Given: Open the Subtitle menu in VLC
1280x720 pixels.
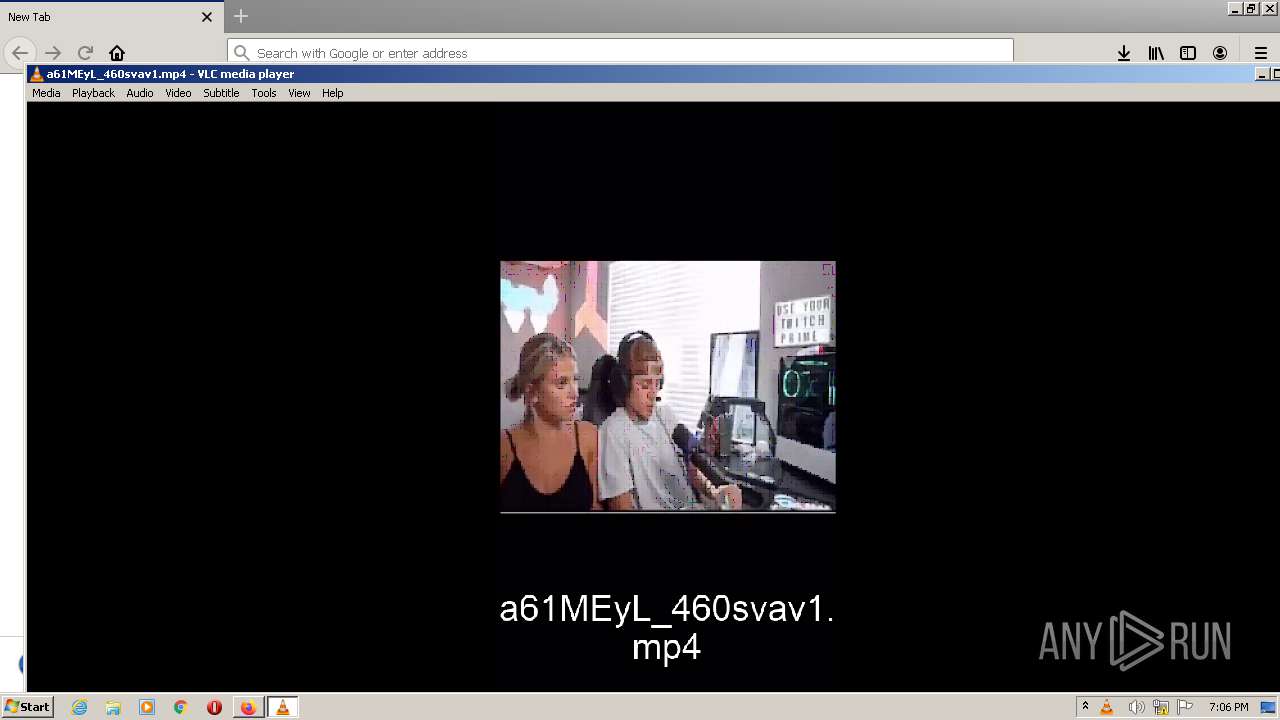Looking at the screenshot, I should point(221,93).
